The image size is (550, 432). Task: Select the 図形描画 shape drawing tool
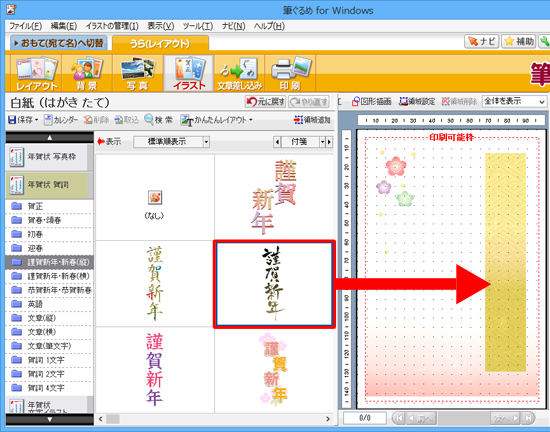pyautogui.click(x=371, y=101)
